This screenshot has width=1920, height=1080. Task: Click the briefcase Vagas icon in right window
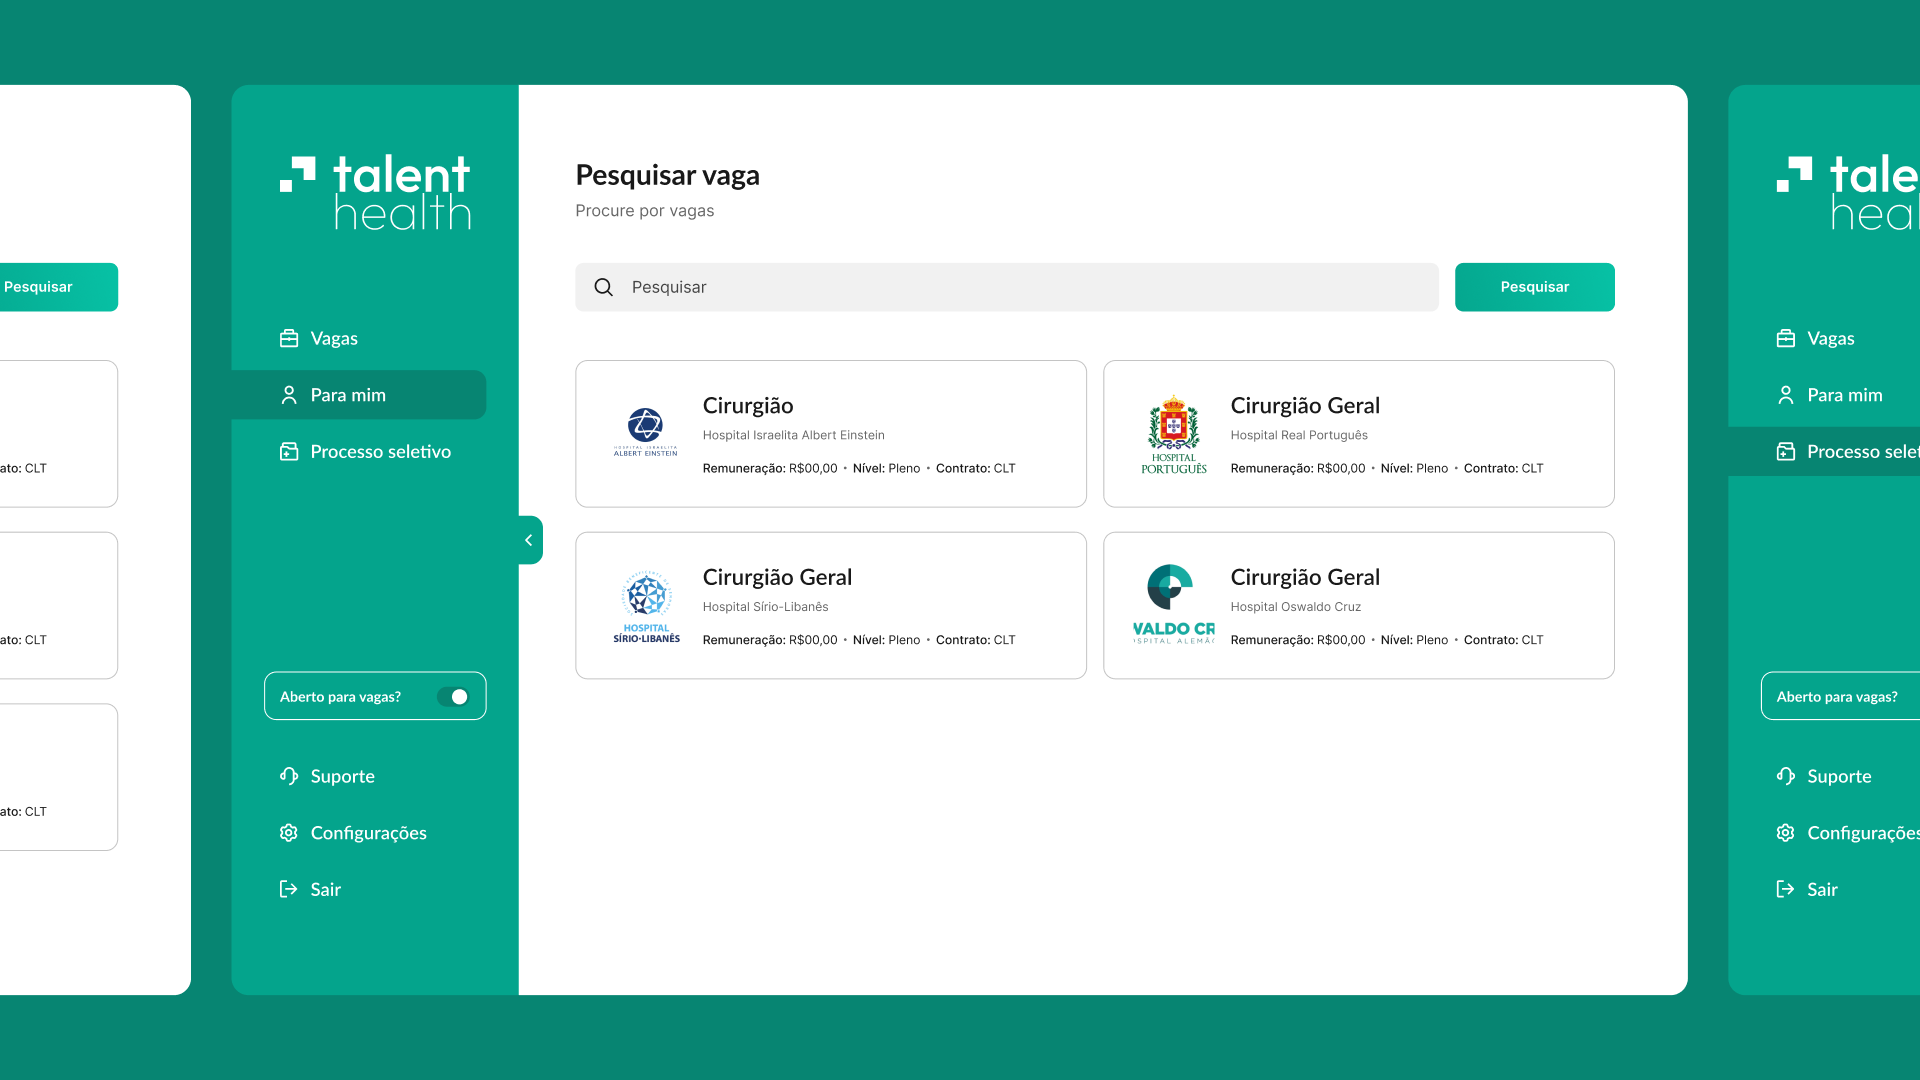[1786, 338]
